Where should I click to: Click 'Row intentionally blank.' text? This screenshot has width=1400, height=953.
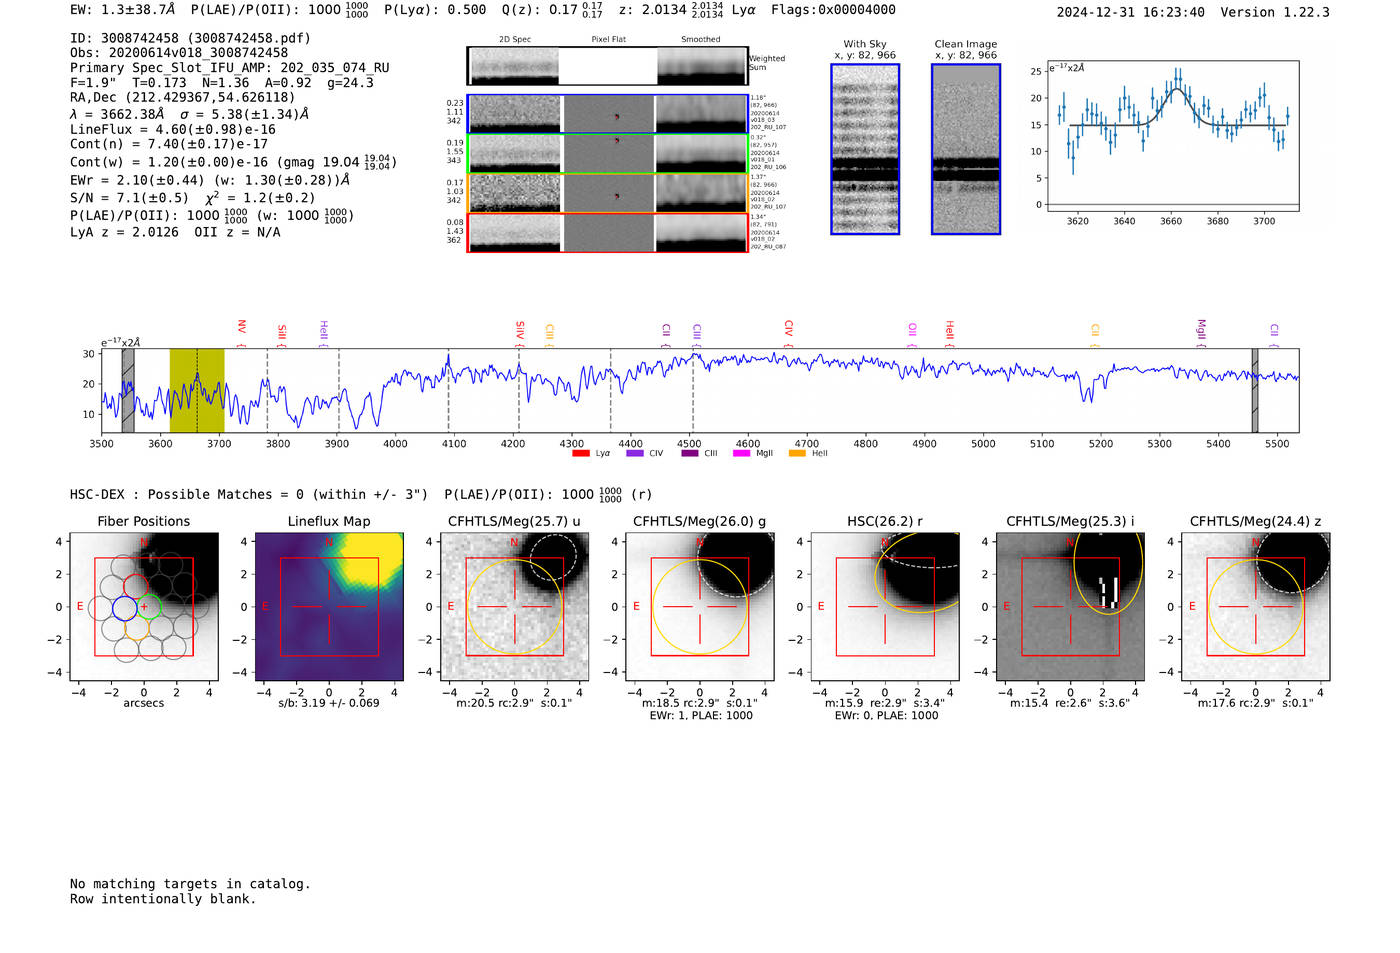(x=163, y=899)
